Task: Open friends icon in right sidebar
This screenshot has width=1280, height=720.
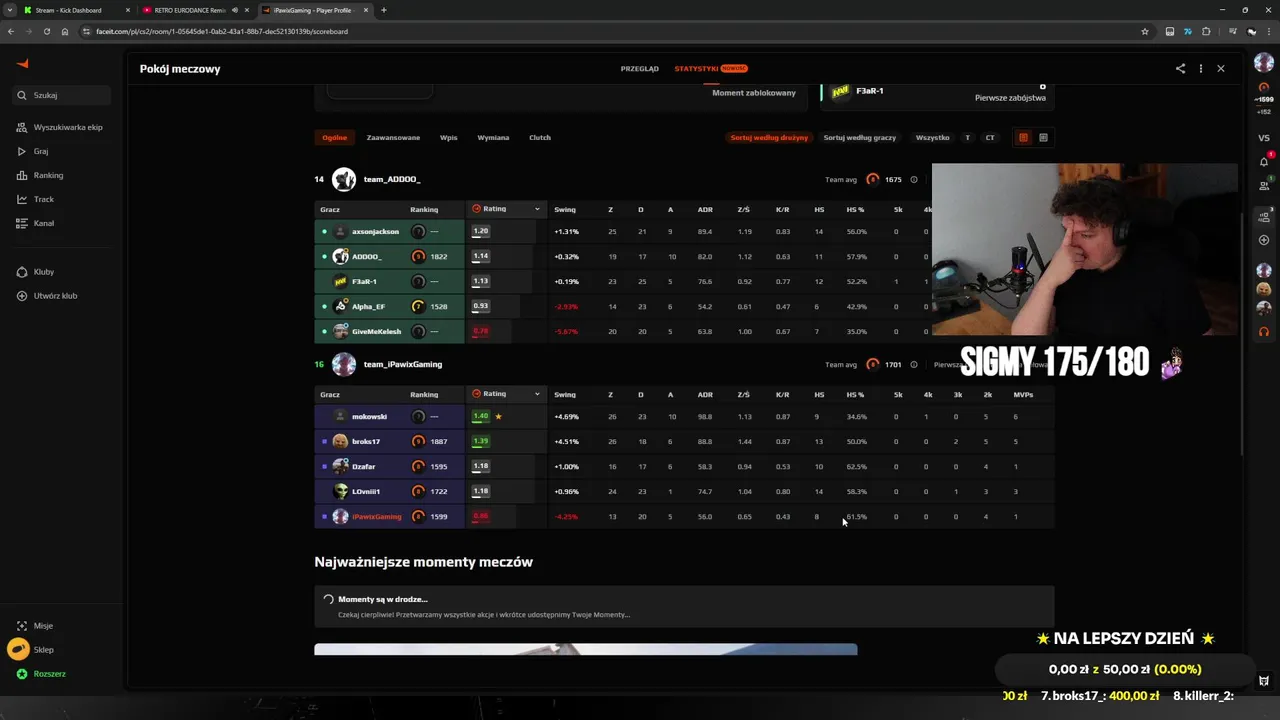Action: point(1264,185)
